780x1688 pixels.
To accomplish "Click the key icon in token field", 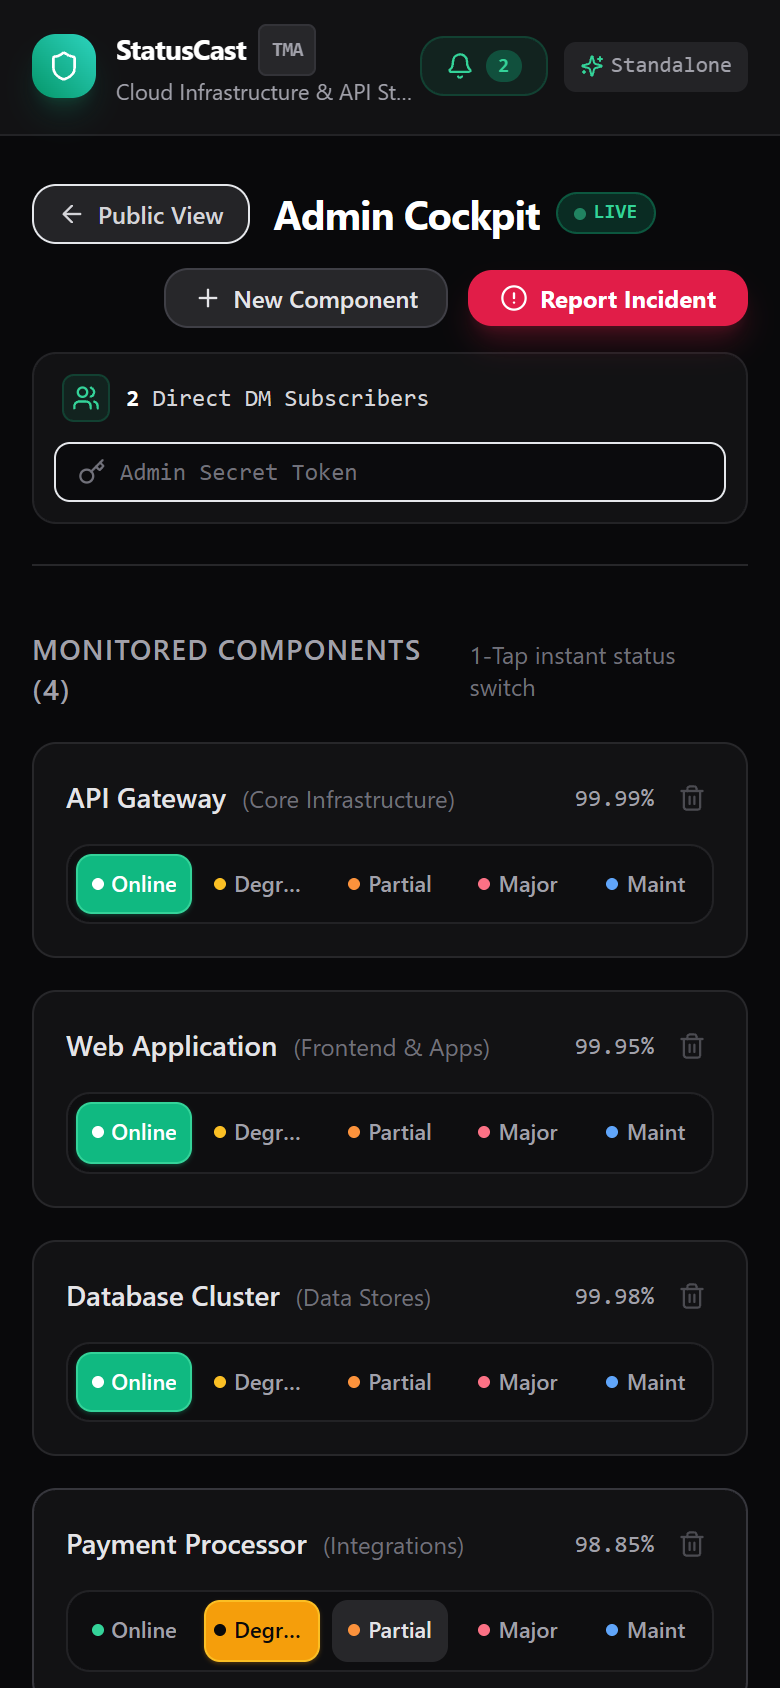I will point(92,472).
